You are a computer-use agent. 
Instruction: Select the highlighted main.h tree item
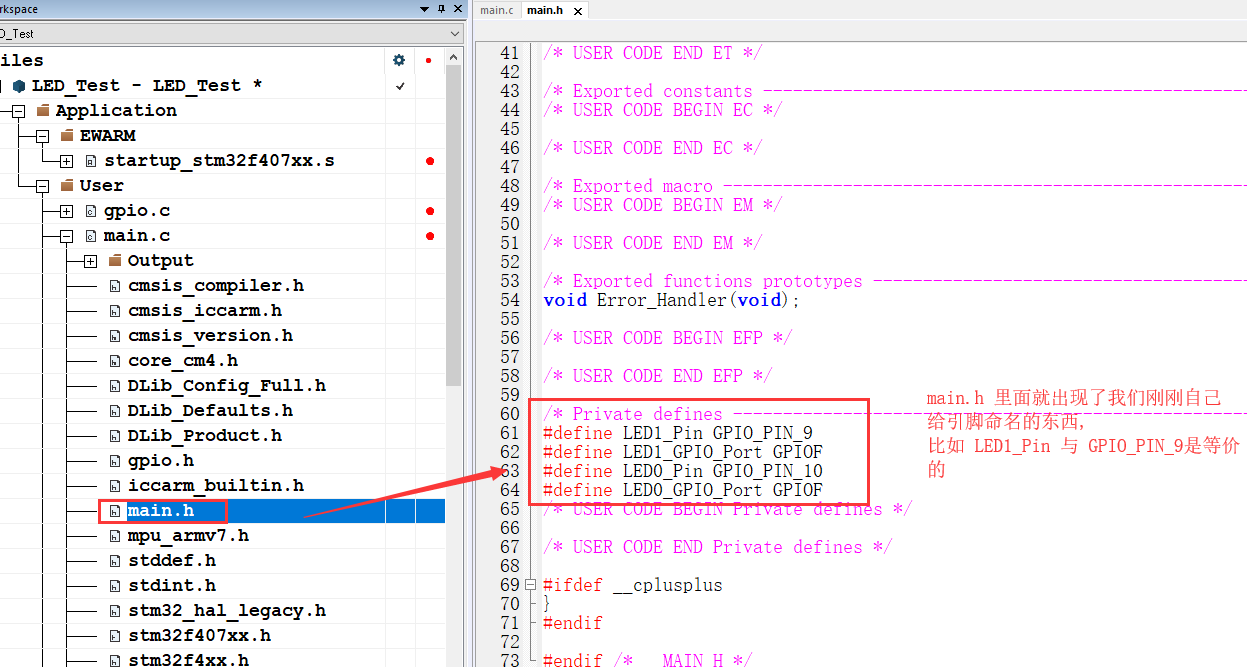tap(160, 511)
